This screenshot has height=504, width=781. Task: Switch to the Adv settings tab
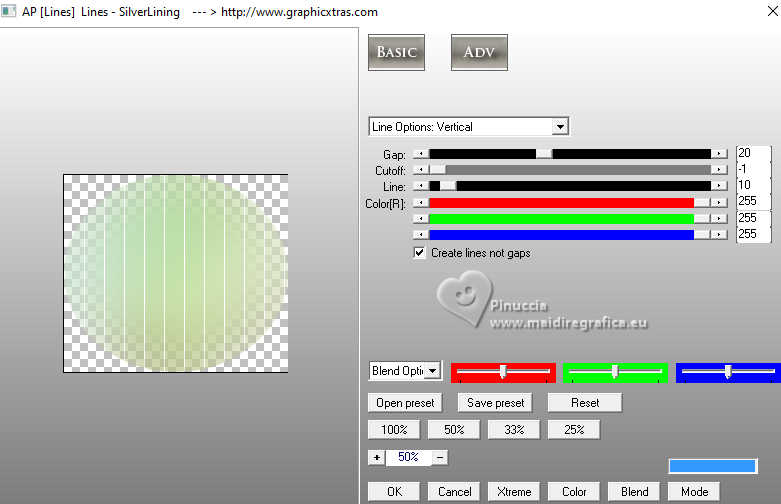(479, 52)
